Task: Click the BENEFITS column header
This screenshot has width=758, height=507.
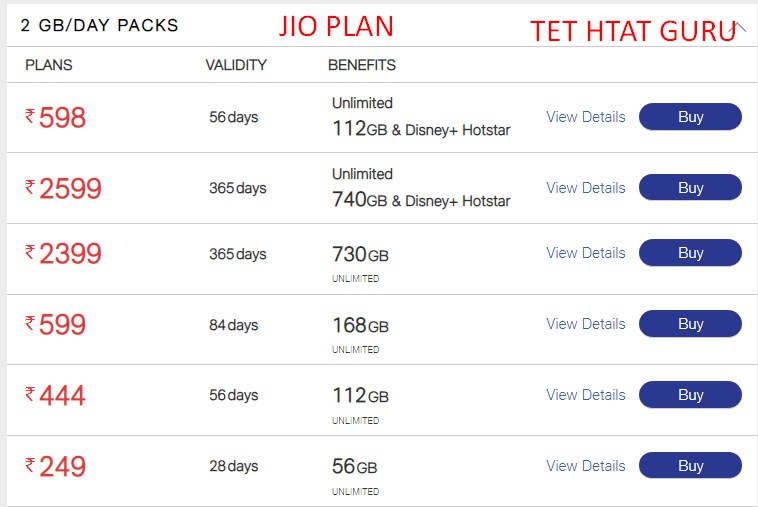Action: coord(362,65)
